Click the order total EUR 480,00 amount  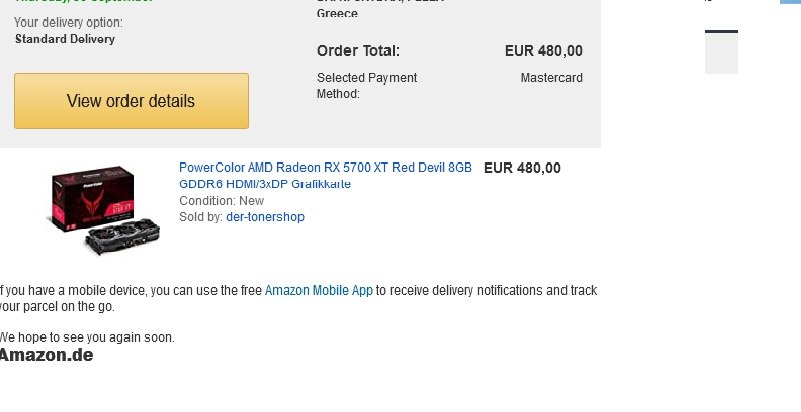point(544,51)
